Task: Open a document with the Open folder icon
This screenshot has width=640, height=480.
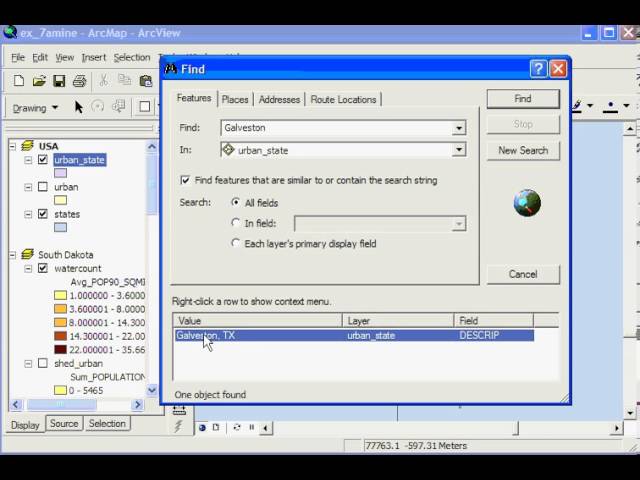Action: tap(39, 81)
